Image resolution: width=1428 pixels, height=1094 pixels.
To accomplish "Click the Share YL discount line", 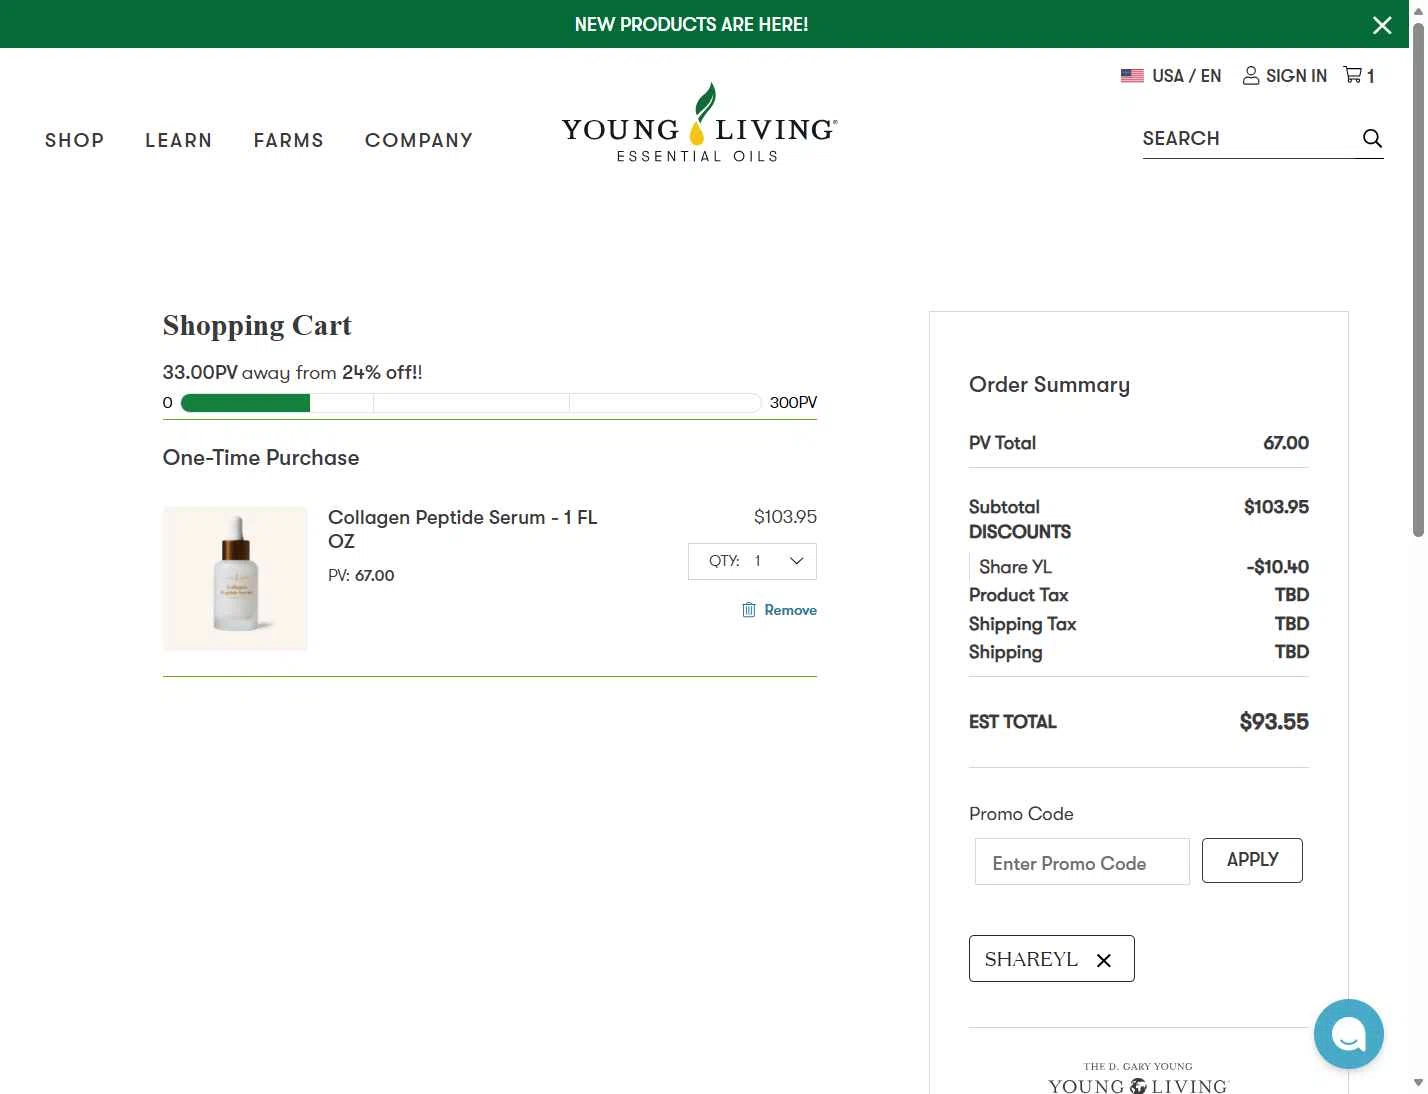I will [1139, 567].
